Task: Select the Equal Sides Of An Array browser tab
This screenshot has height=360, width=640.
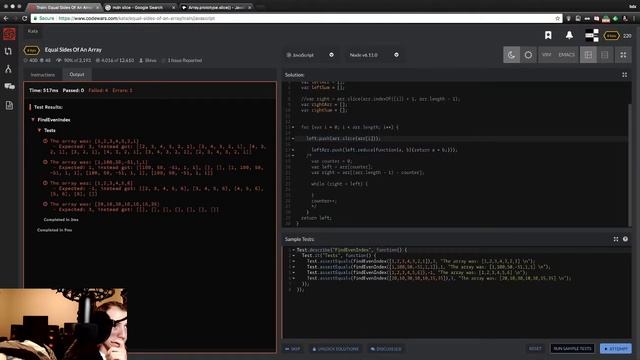Action: (64, 7)
